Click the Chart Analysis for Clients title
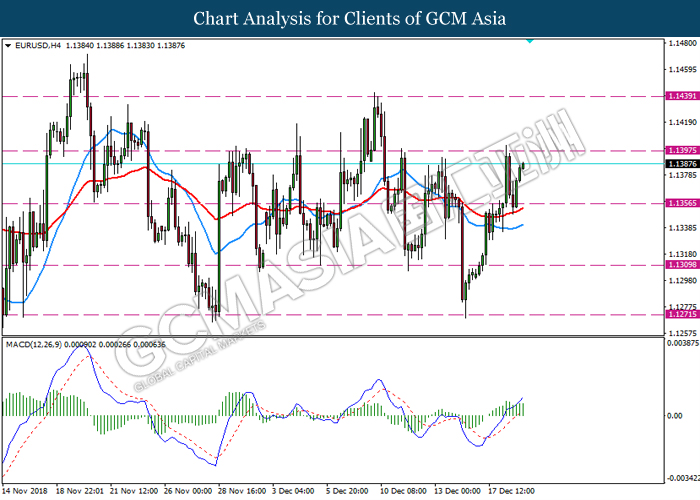The height and width of the screenshot is (500, 700). click(x=350, y=18)
